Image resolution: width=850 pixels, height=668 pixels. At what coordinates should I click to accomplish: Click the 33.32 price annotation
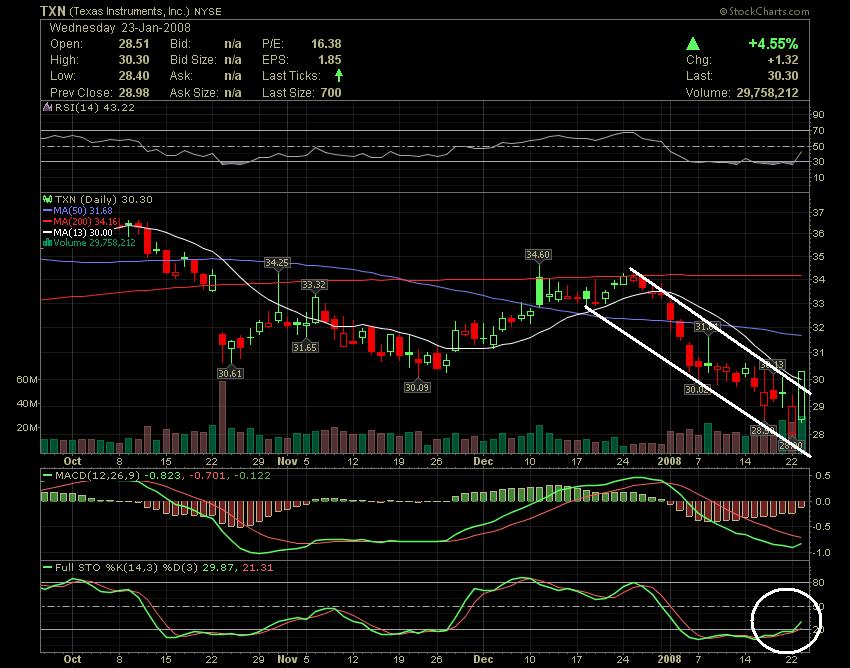pos(314,285)
